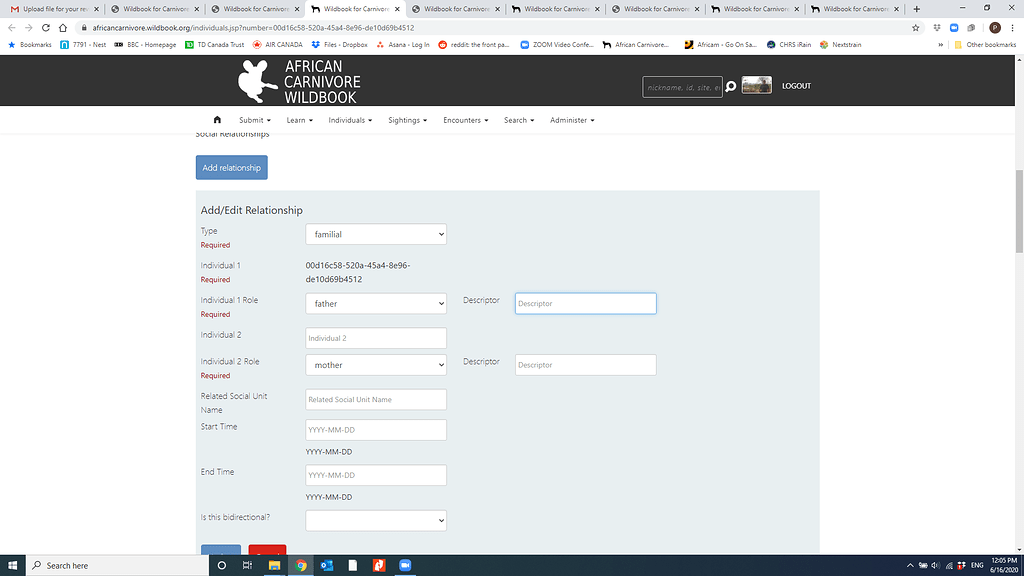The image size is (1024, 576).
Task: Click the African Carnivore Wildbook logo
Action: pos(299,82)
